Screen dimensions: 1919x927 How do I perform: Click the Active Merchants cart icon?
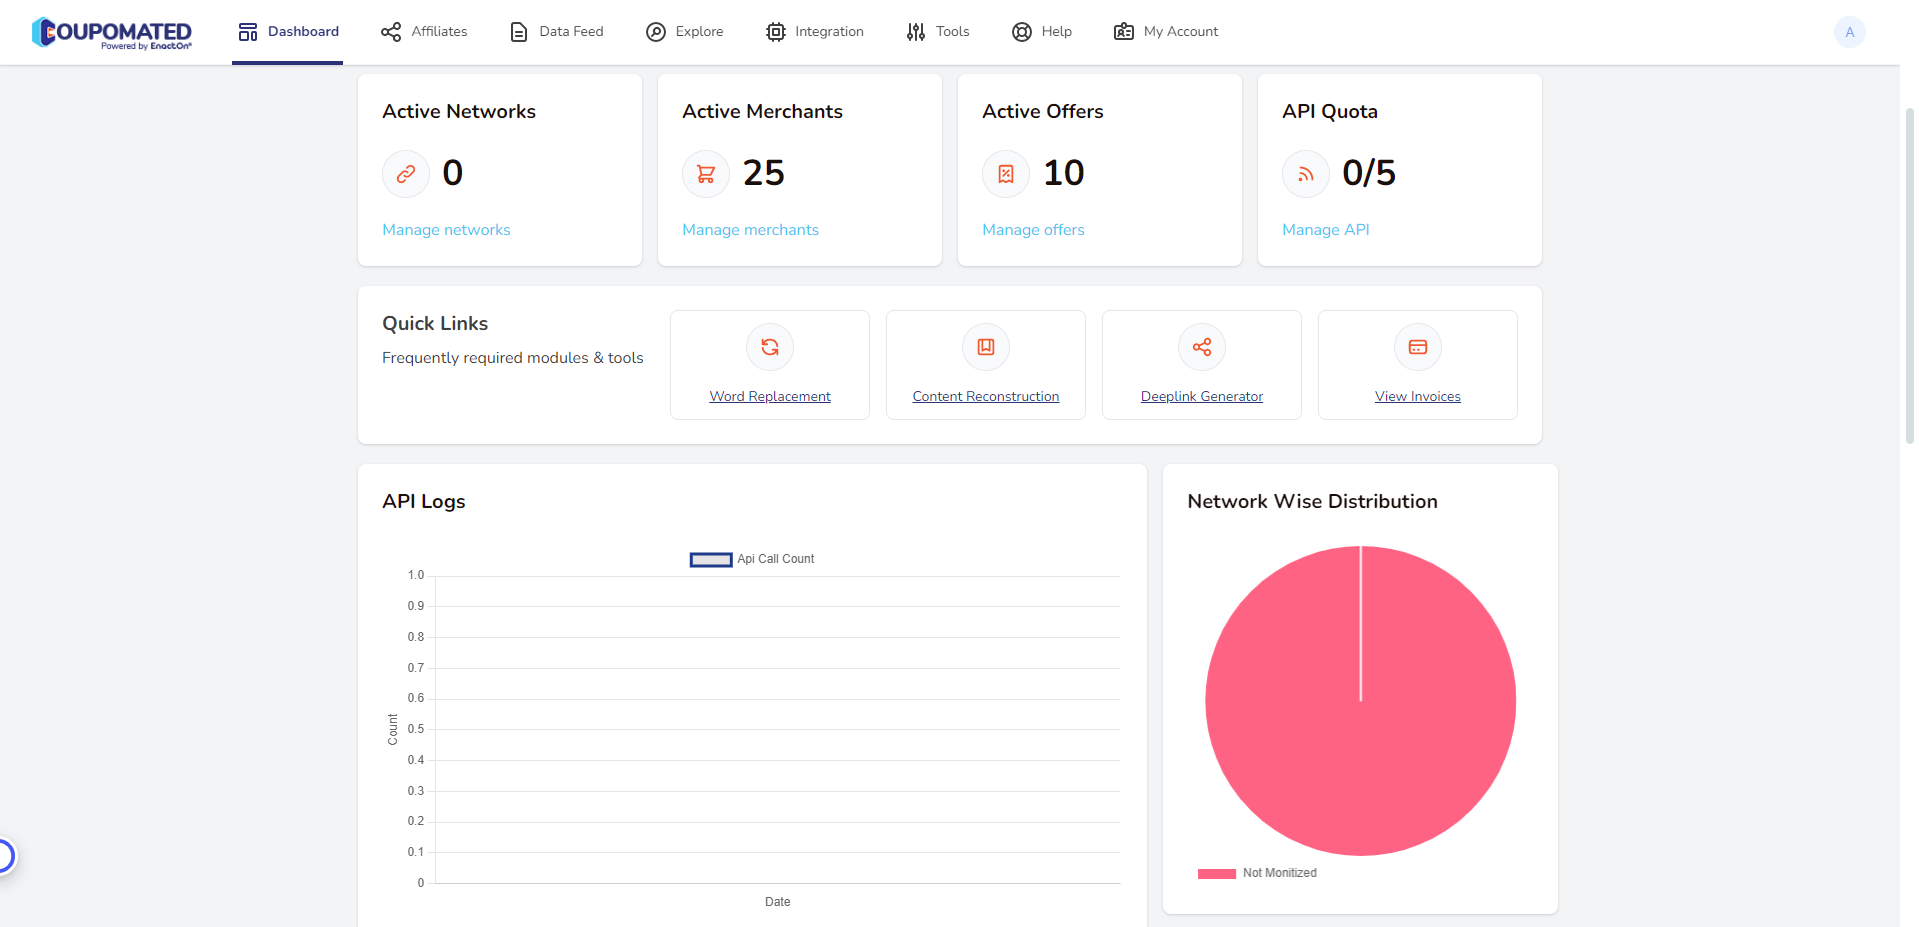[706, 174]
